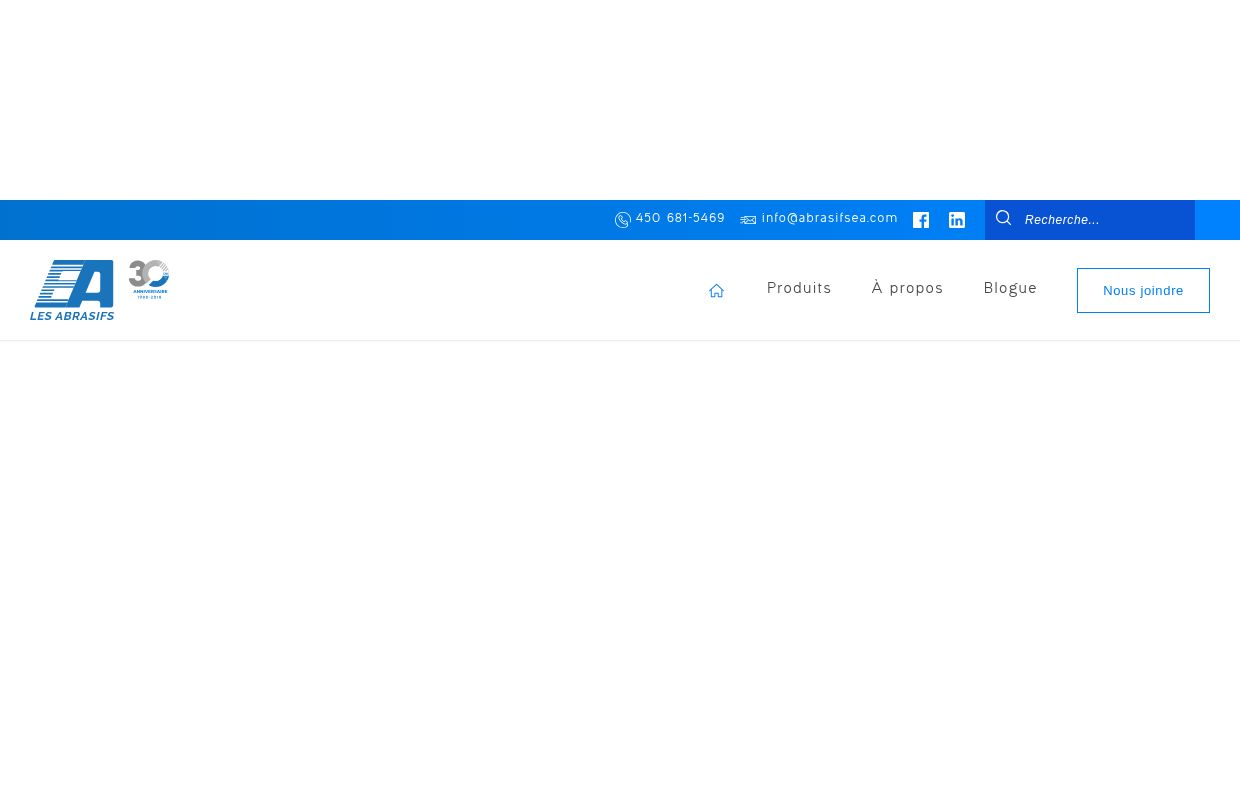Go to home via house icon
Image resolution: width=1240 pixels, height=800 pixels.
[x=716, y=291]
